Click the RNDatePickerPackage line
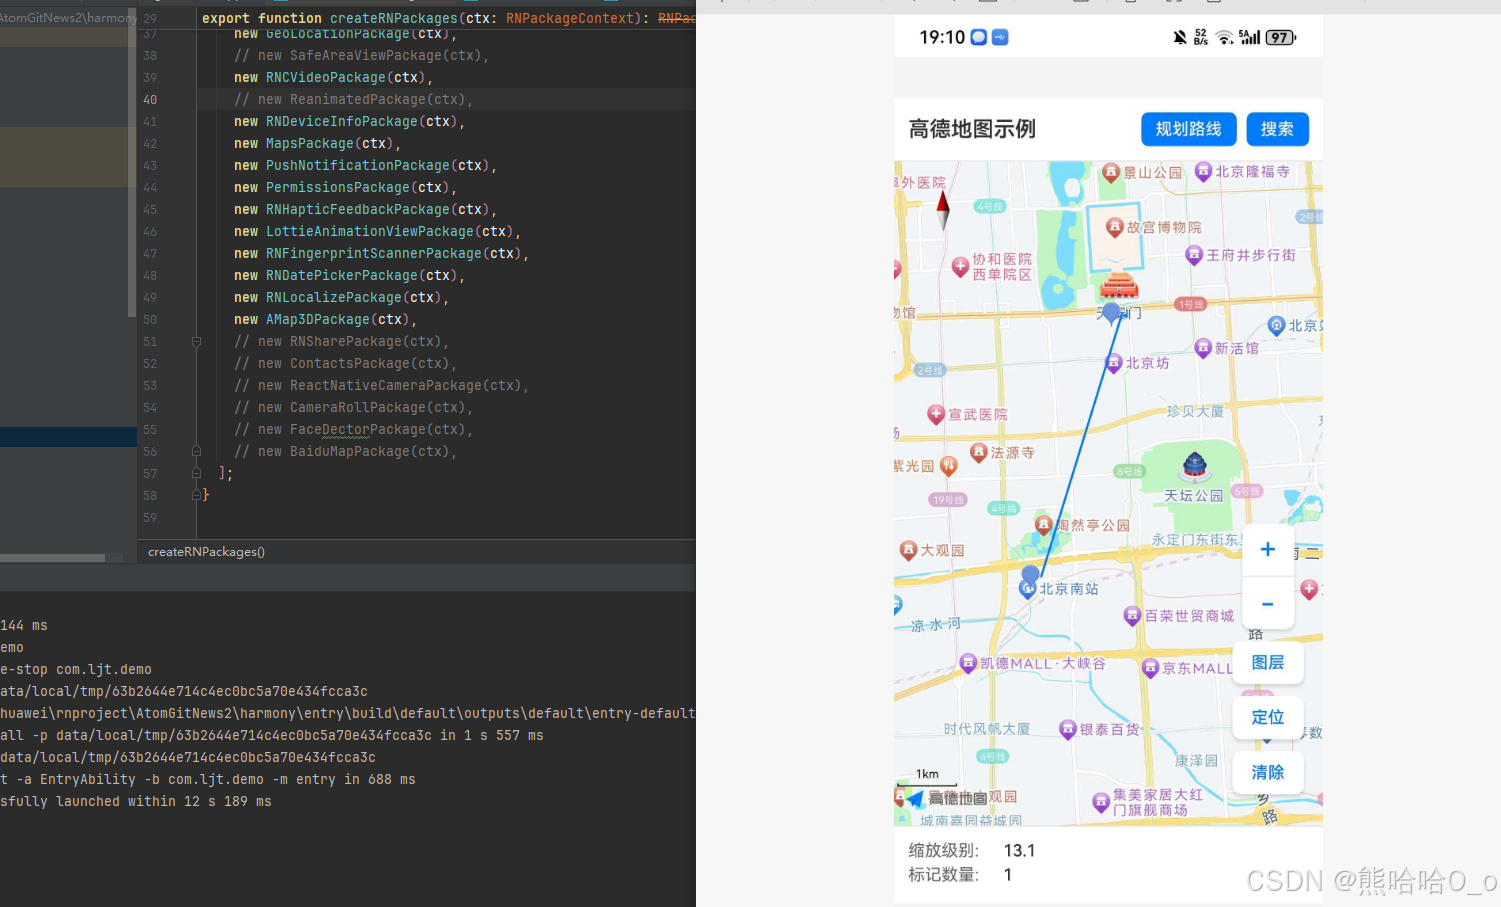This screenshot has height=907, width=1501. 349,275
